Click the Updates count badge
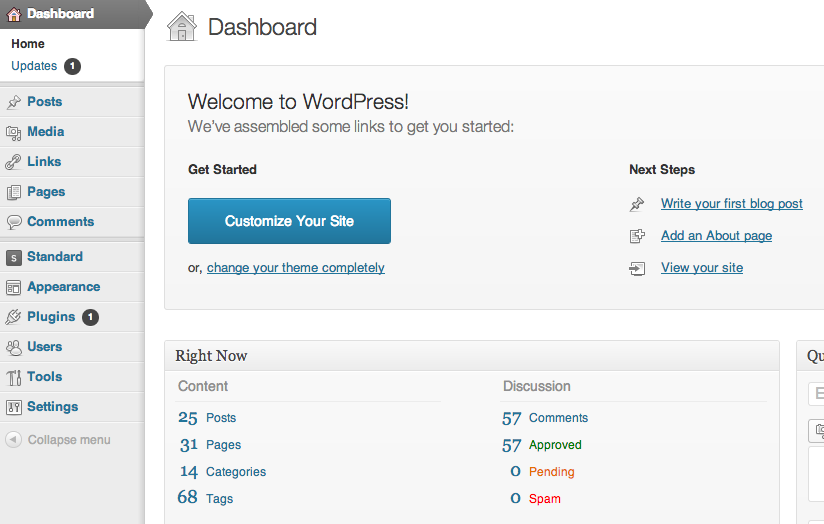The image size is (824, 524). 73,66
